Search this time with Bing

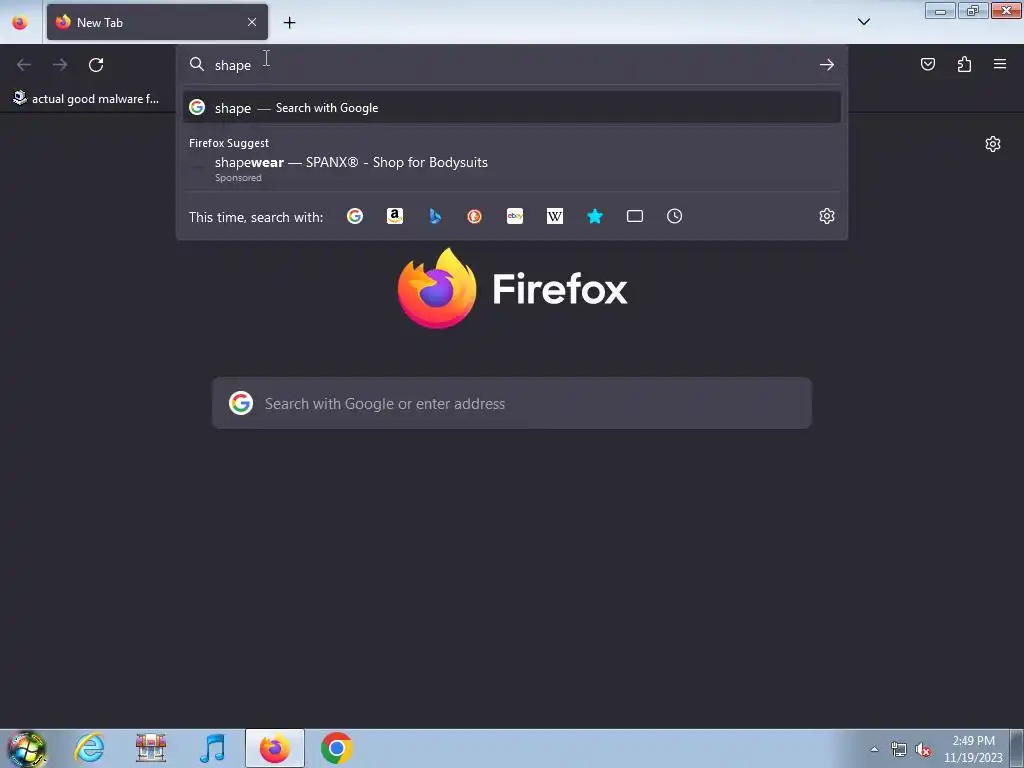(x=435, y=216)
